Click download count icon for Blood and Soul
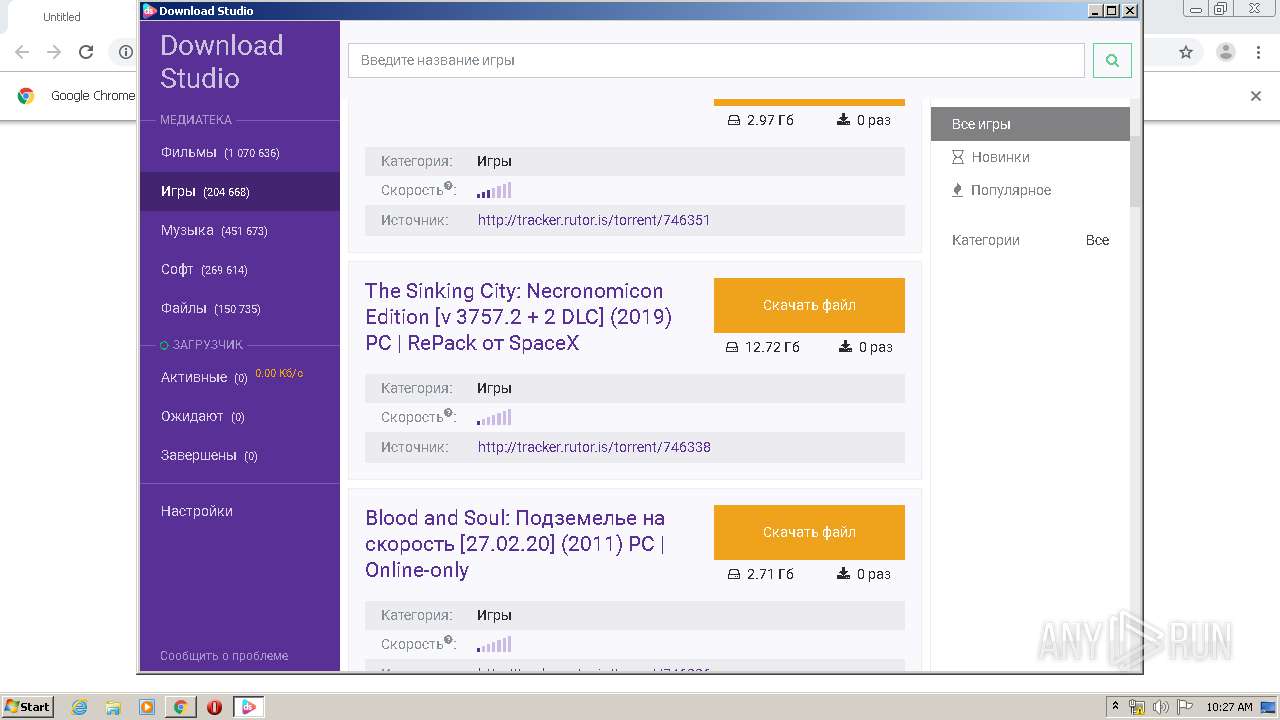Image resolution: width=1280 pixels, height=720 pixels. point(845,574)
